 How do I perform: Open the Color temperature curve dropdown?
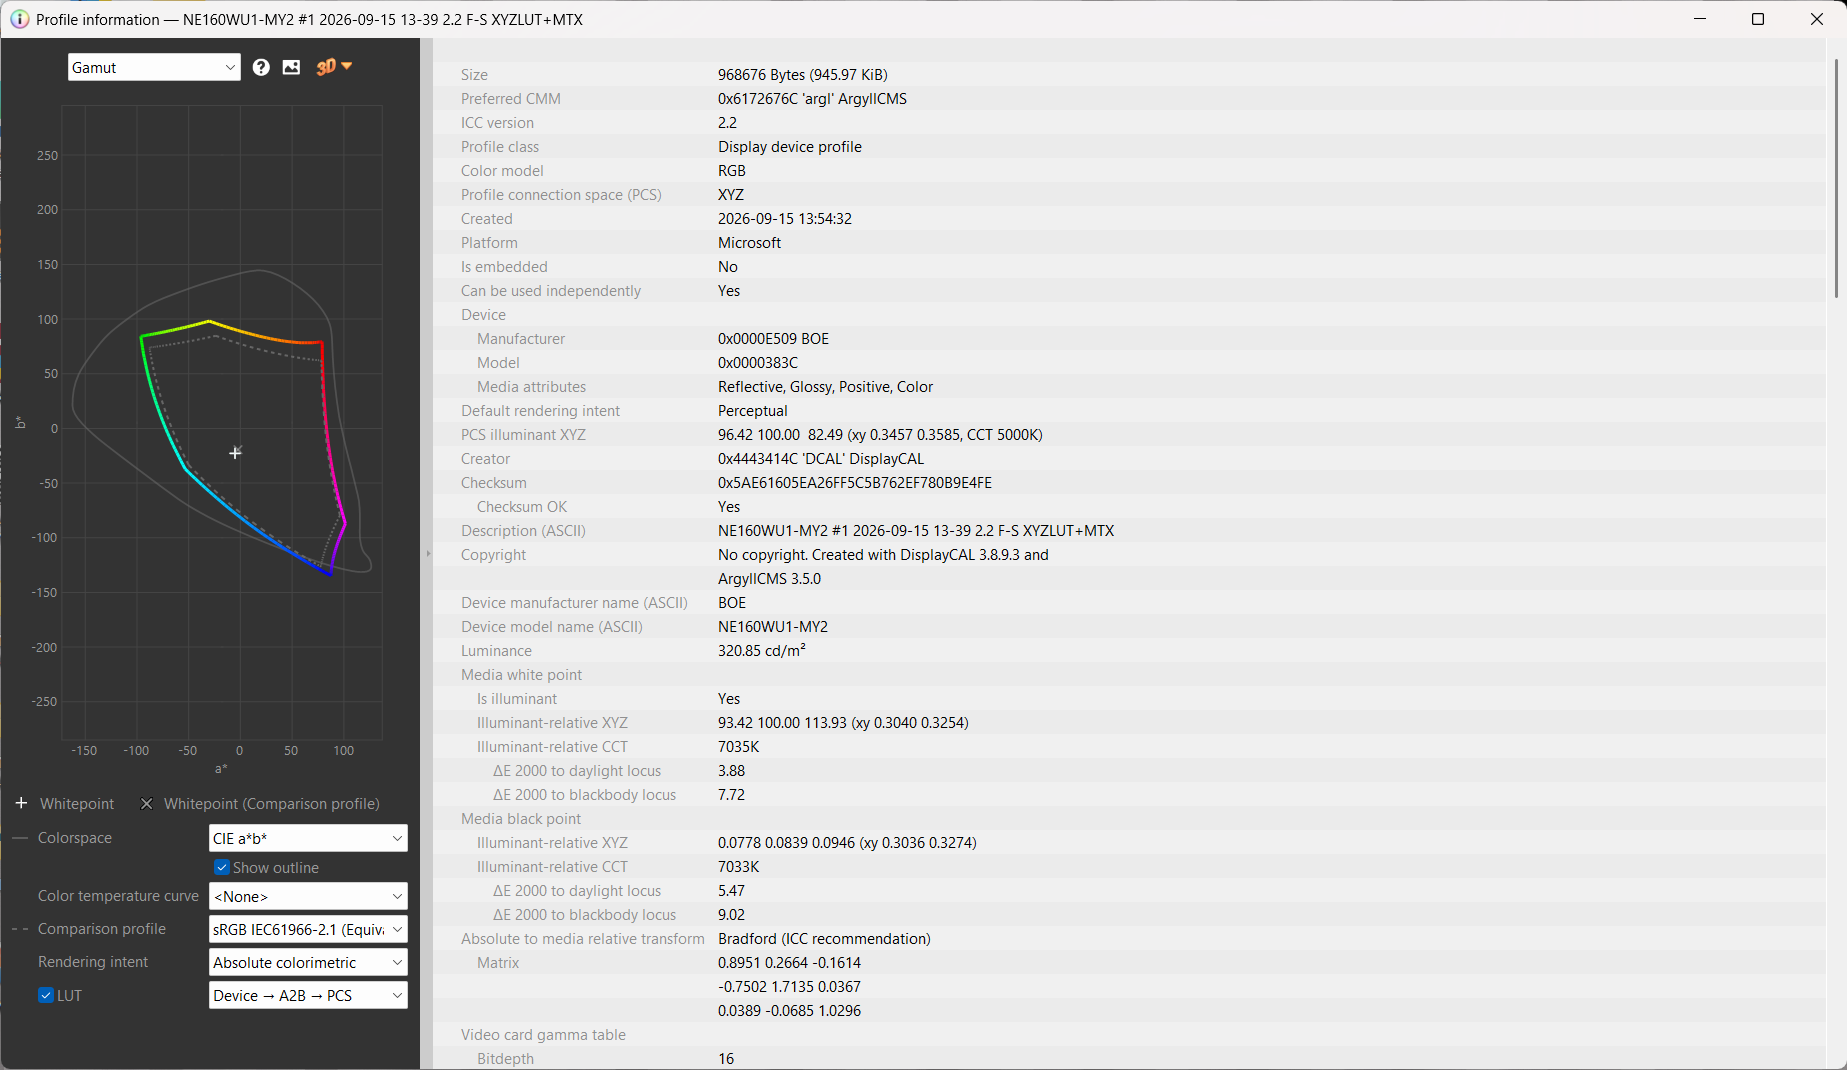308,896
